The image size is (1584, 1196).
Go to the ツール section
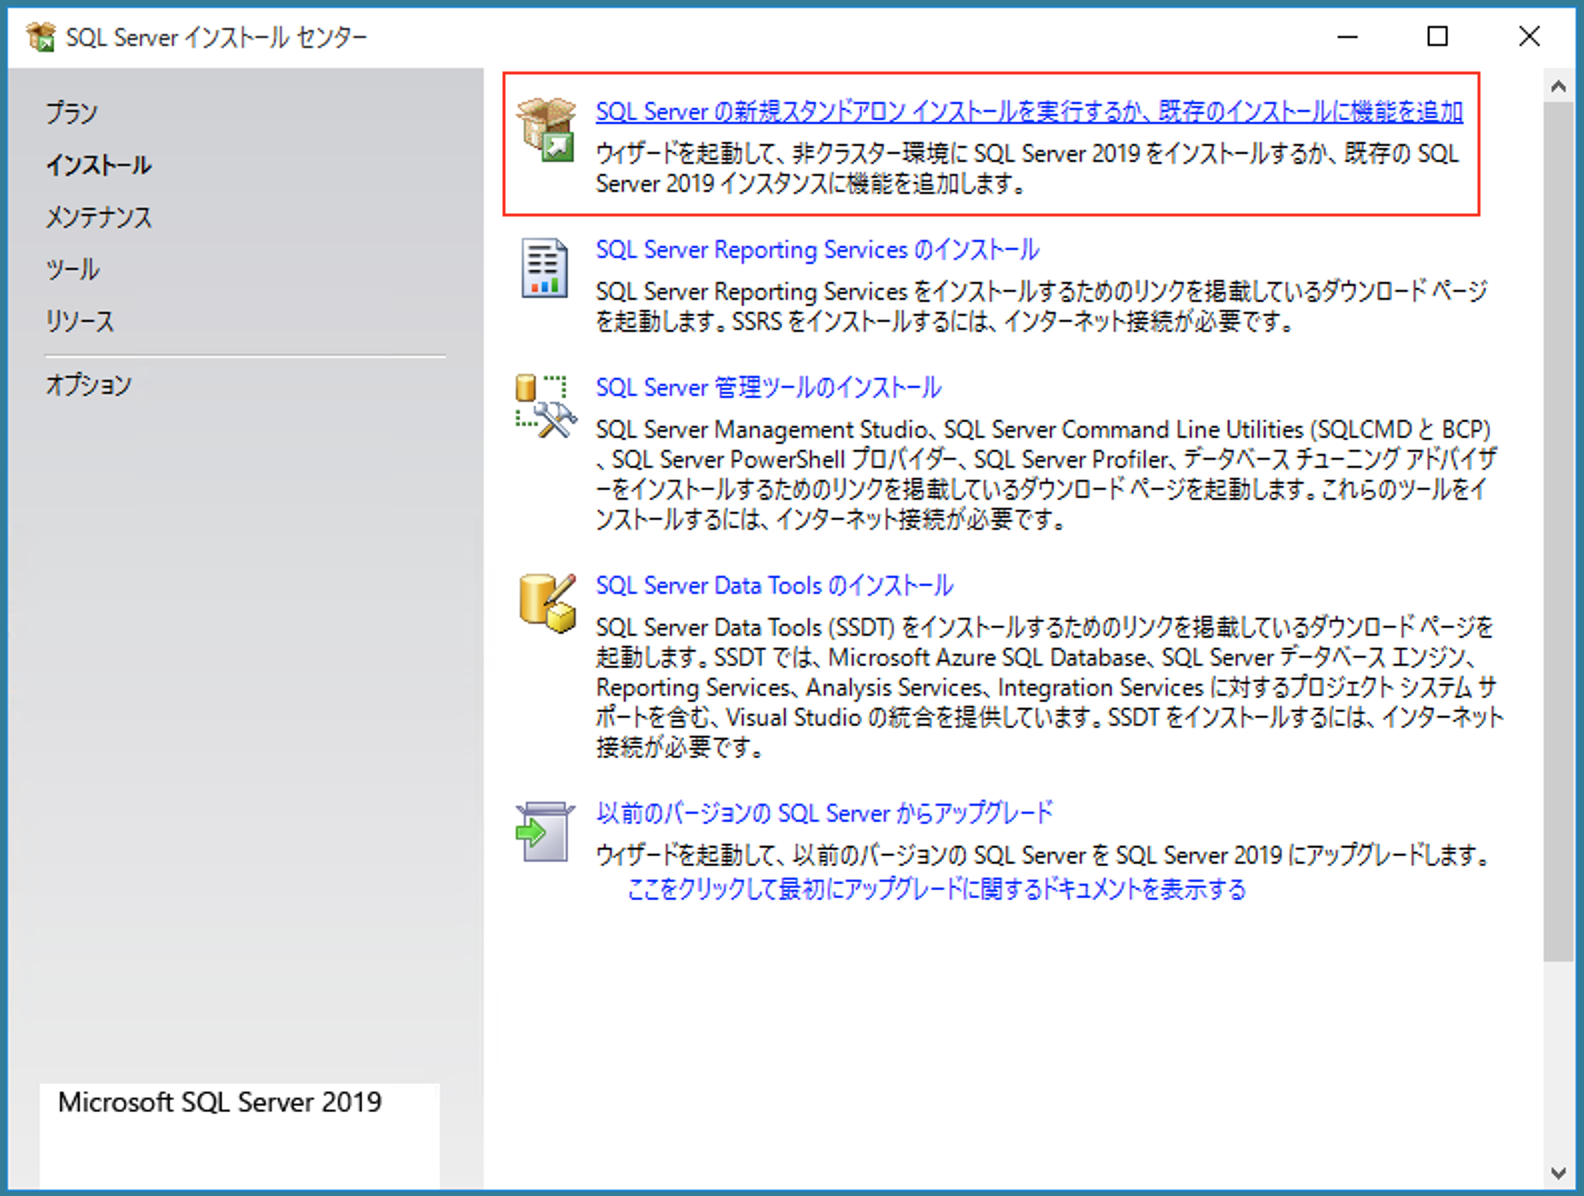coord(72,269)
